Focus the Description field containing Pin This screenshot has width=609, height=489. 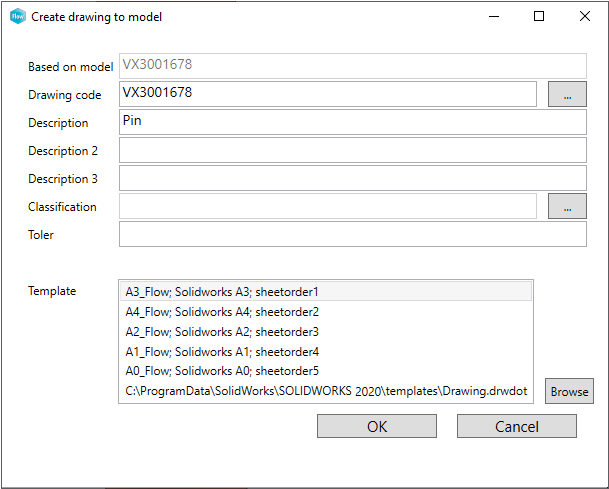click(x=352, y=122)
